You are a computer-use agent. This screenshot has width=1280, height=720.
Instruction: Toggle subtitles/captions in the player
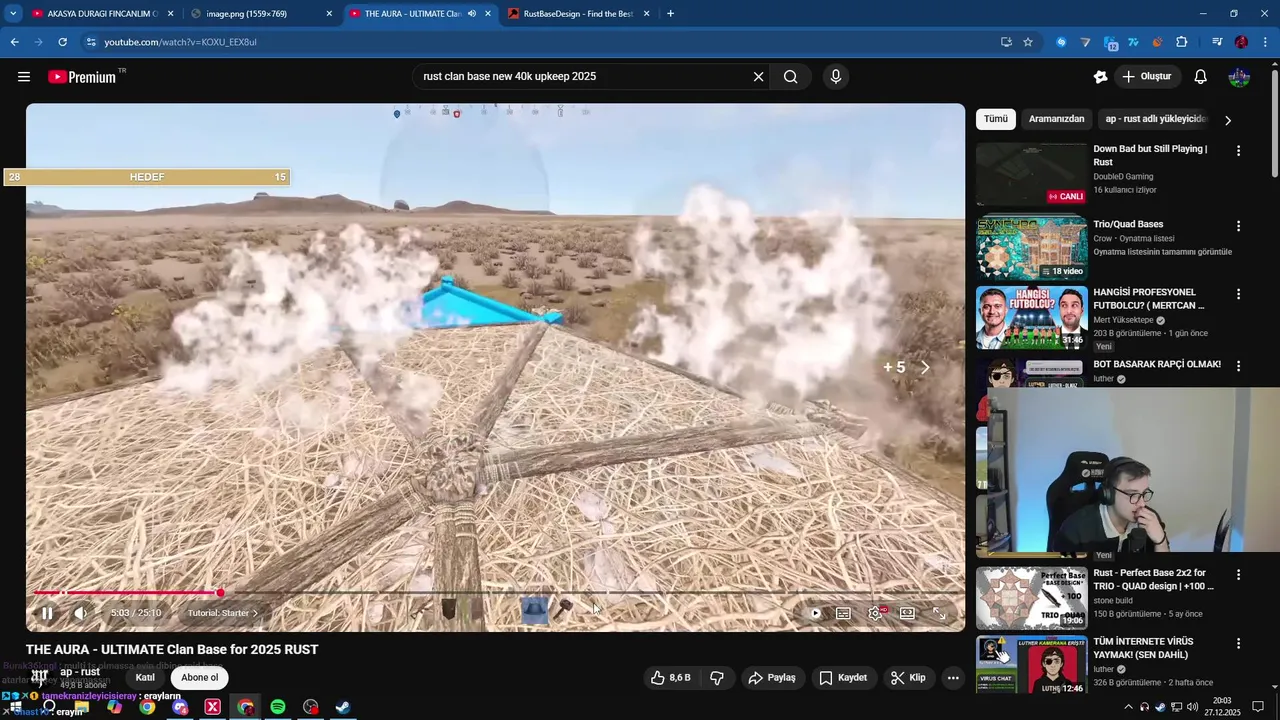844,613
